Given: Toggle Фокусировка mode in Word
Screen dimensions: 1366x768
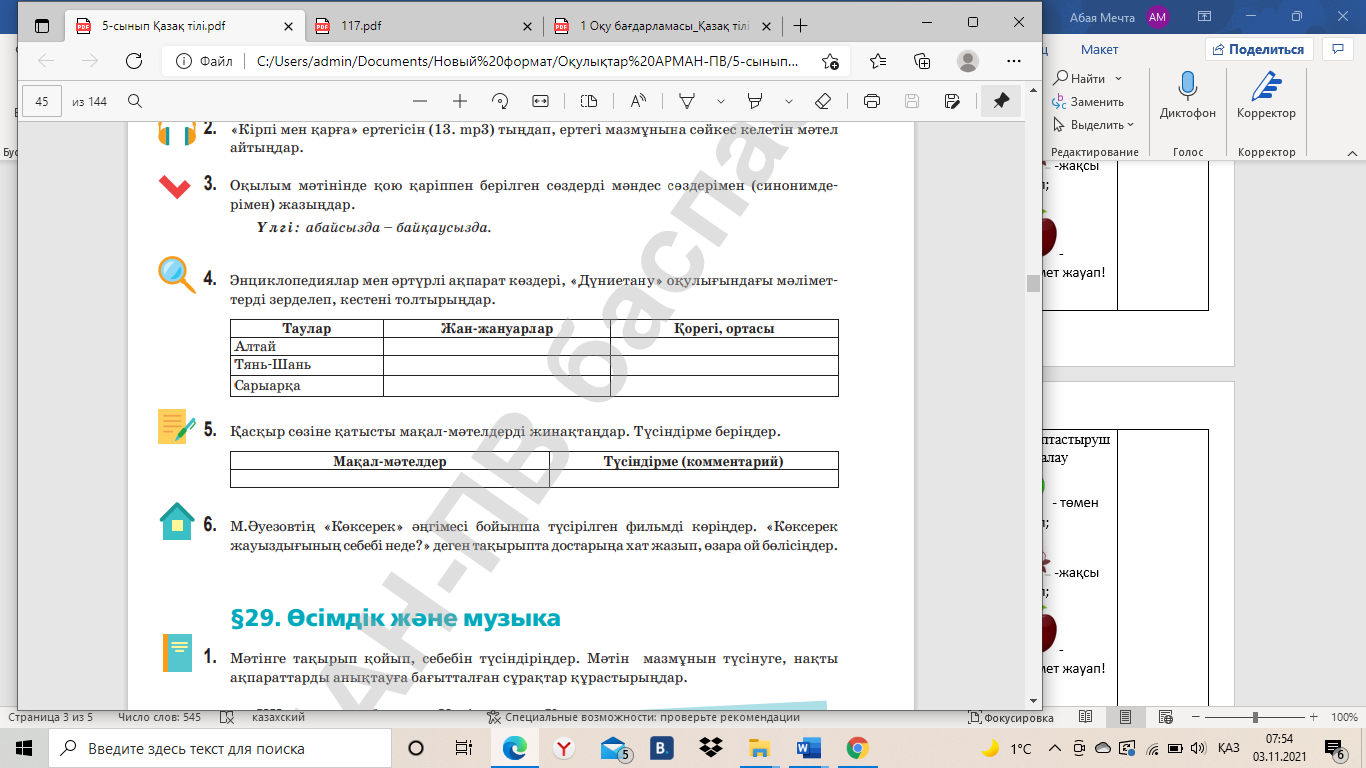Looking at the screenshot, I should (1011, 717).
